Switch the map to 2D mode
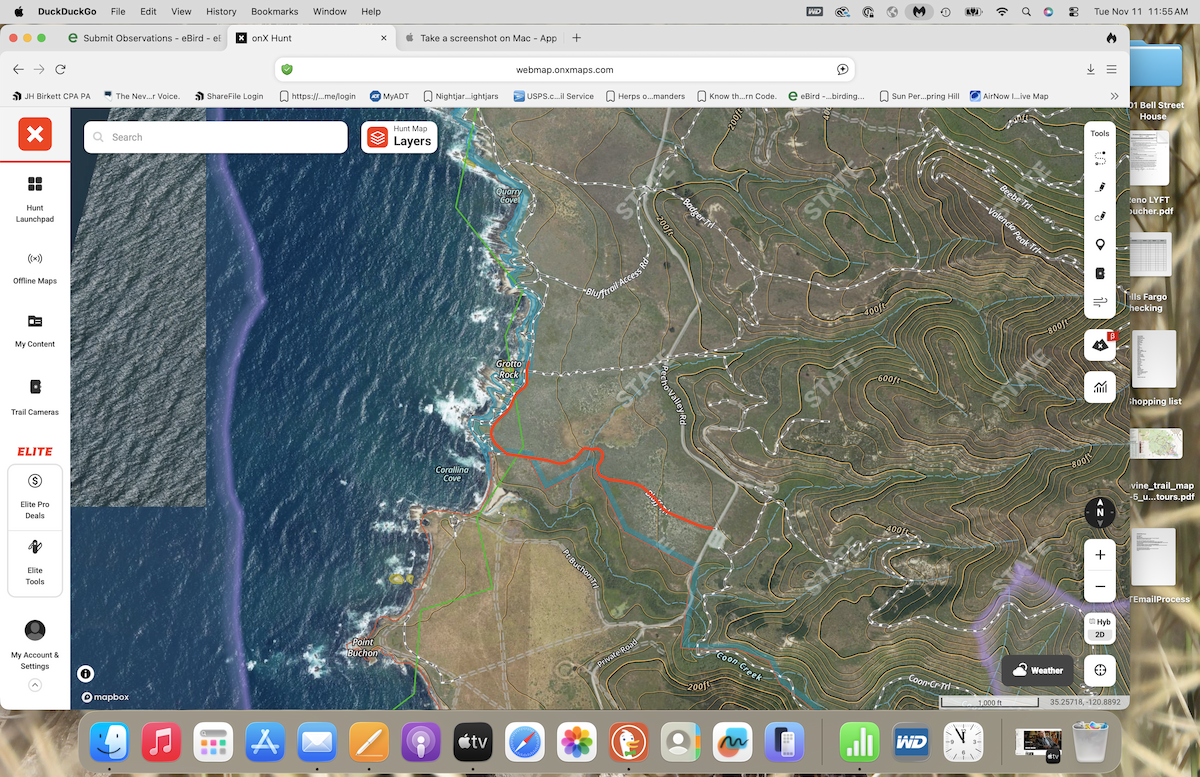This screenshot has width=1200, height=777. pyautogui.click(x=1099, y=633)
